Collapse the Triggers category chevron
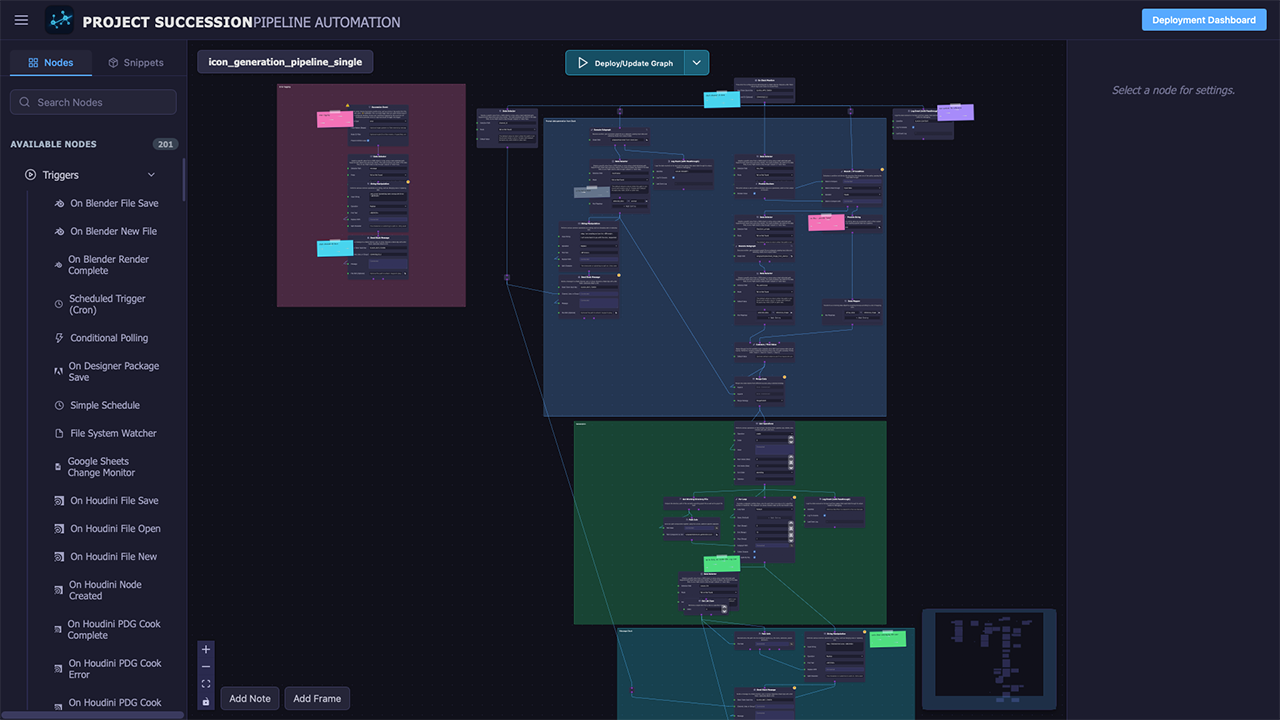 [152, 175]
